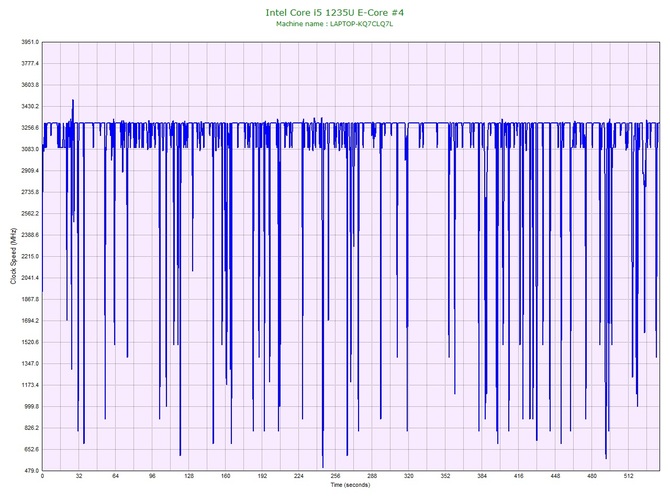The image size is (670, 502).
Task: Click the 826.2 y-axis value
Action: point(31,428)
